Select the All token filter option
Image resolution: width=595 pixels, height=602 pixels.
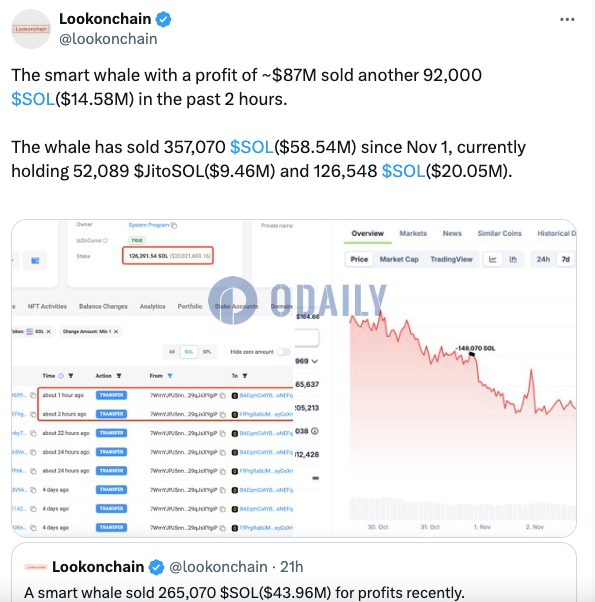click(x=172, y=352)
